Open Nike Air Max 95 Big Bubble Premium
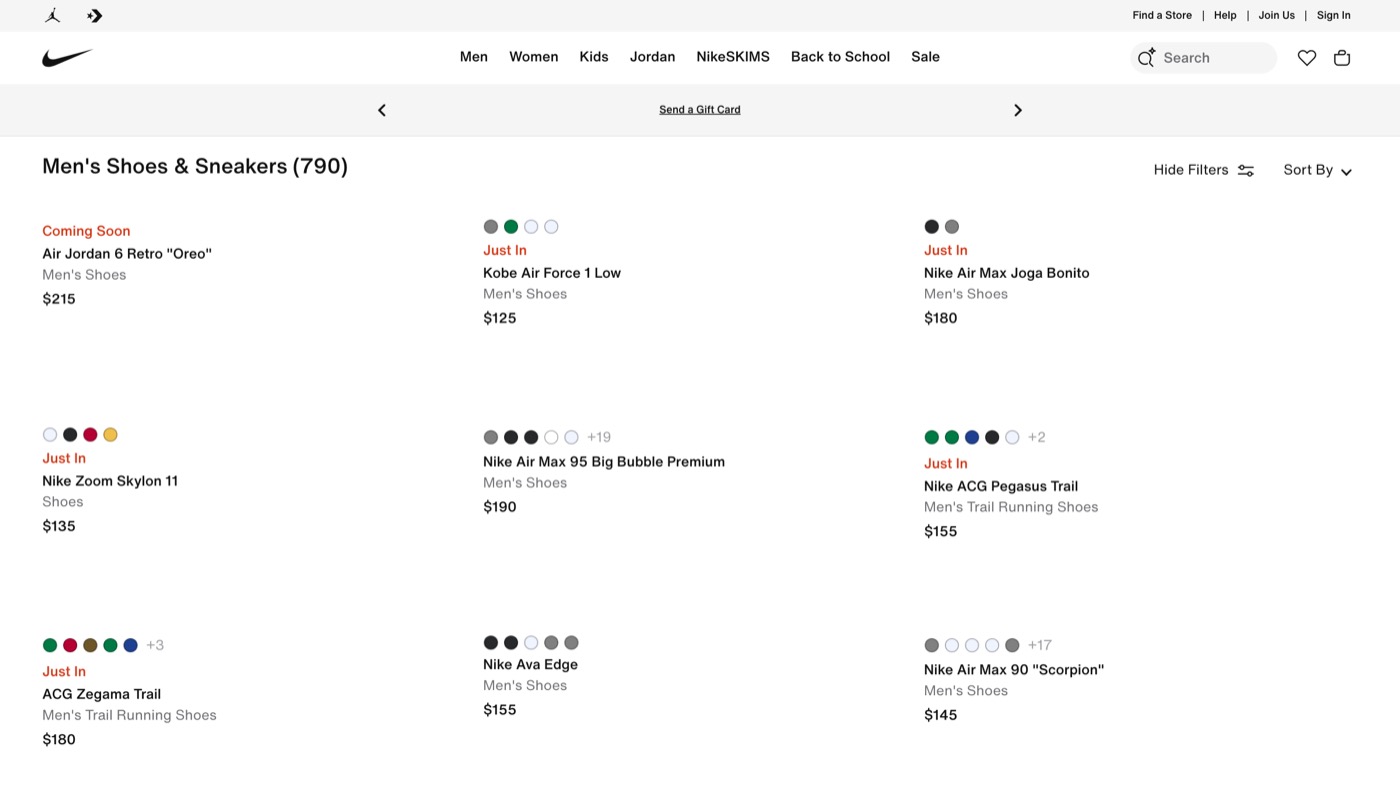The image size is (1400, 787). pyautogui.click(x=604, y=462)
